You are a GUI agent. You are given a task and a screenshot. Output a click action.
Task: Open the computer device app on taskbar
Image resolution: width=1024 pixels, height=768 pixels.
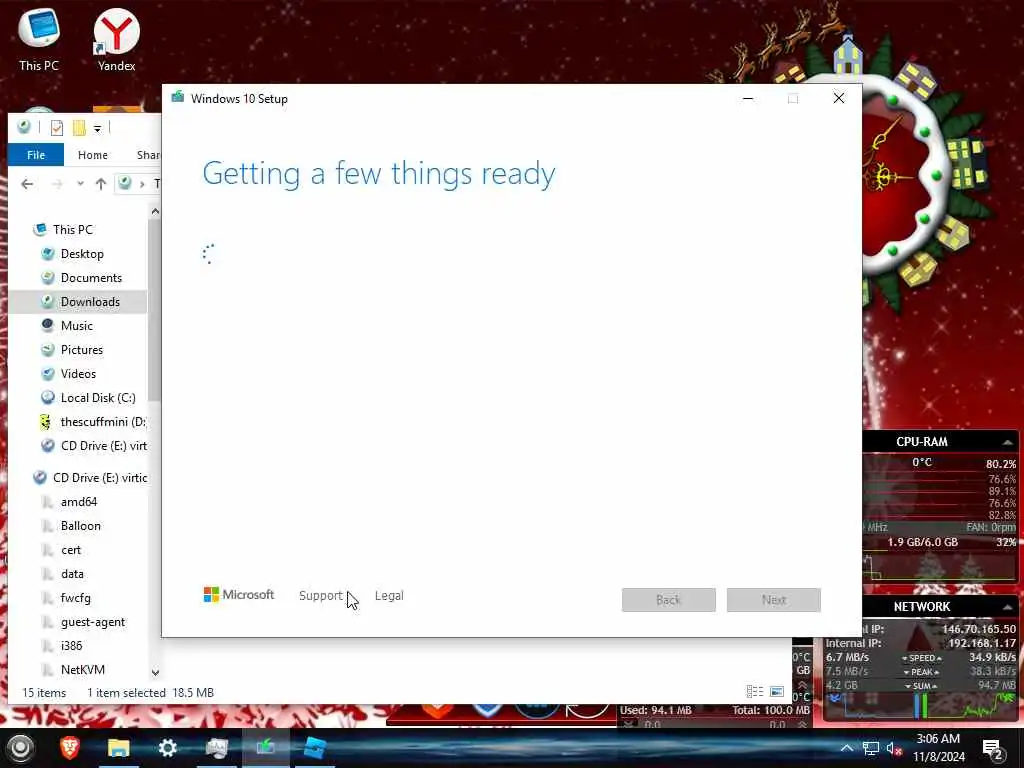point(216,747)
